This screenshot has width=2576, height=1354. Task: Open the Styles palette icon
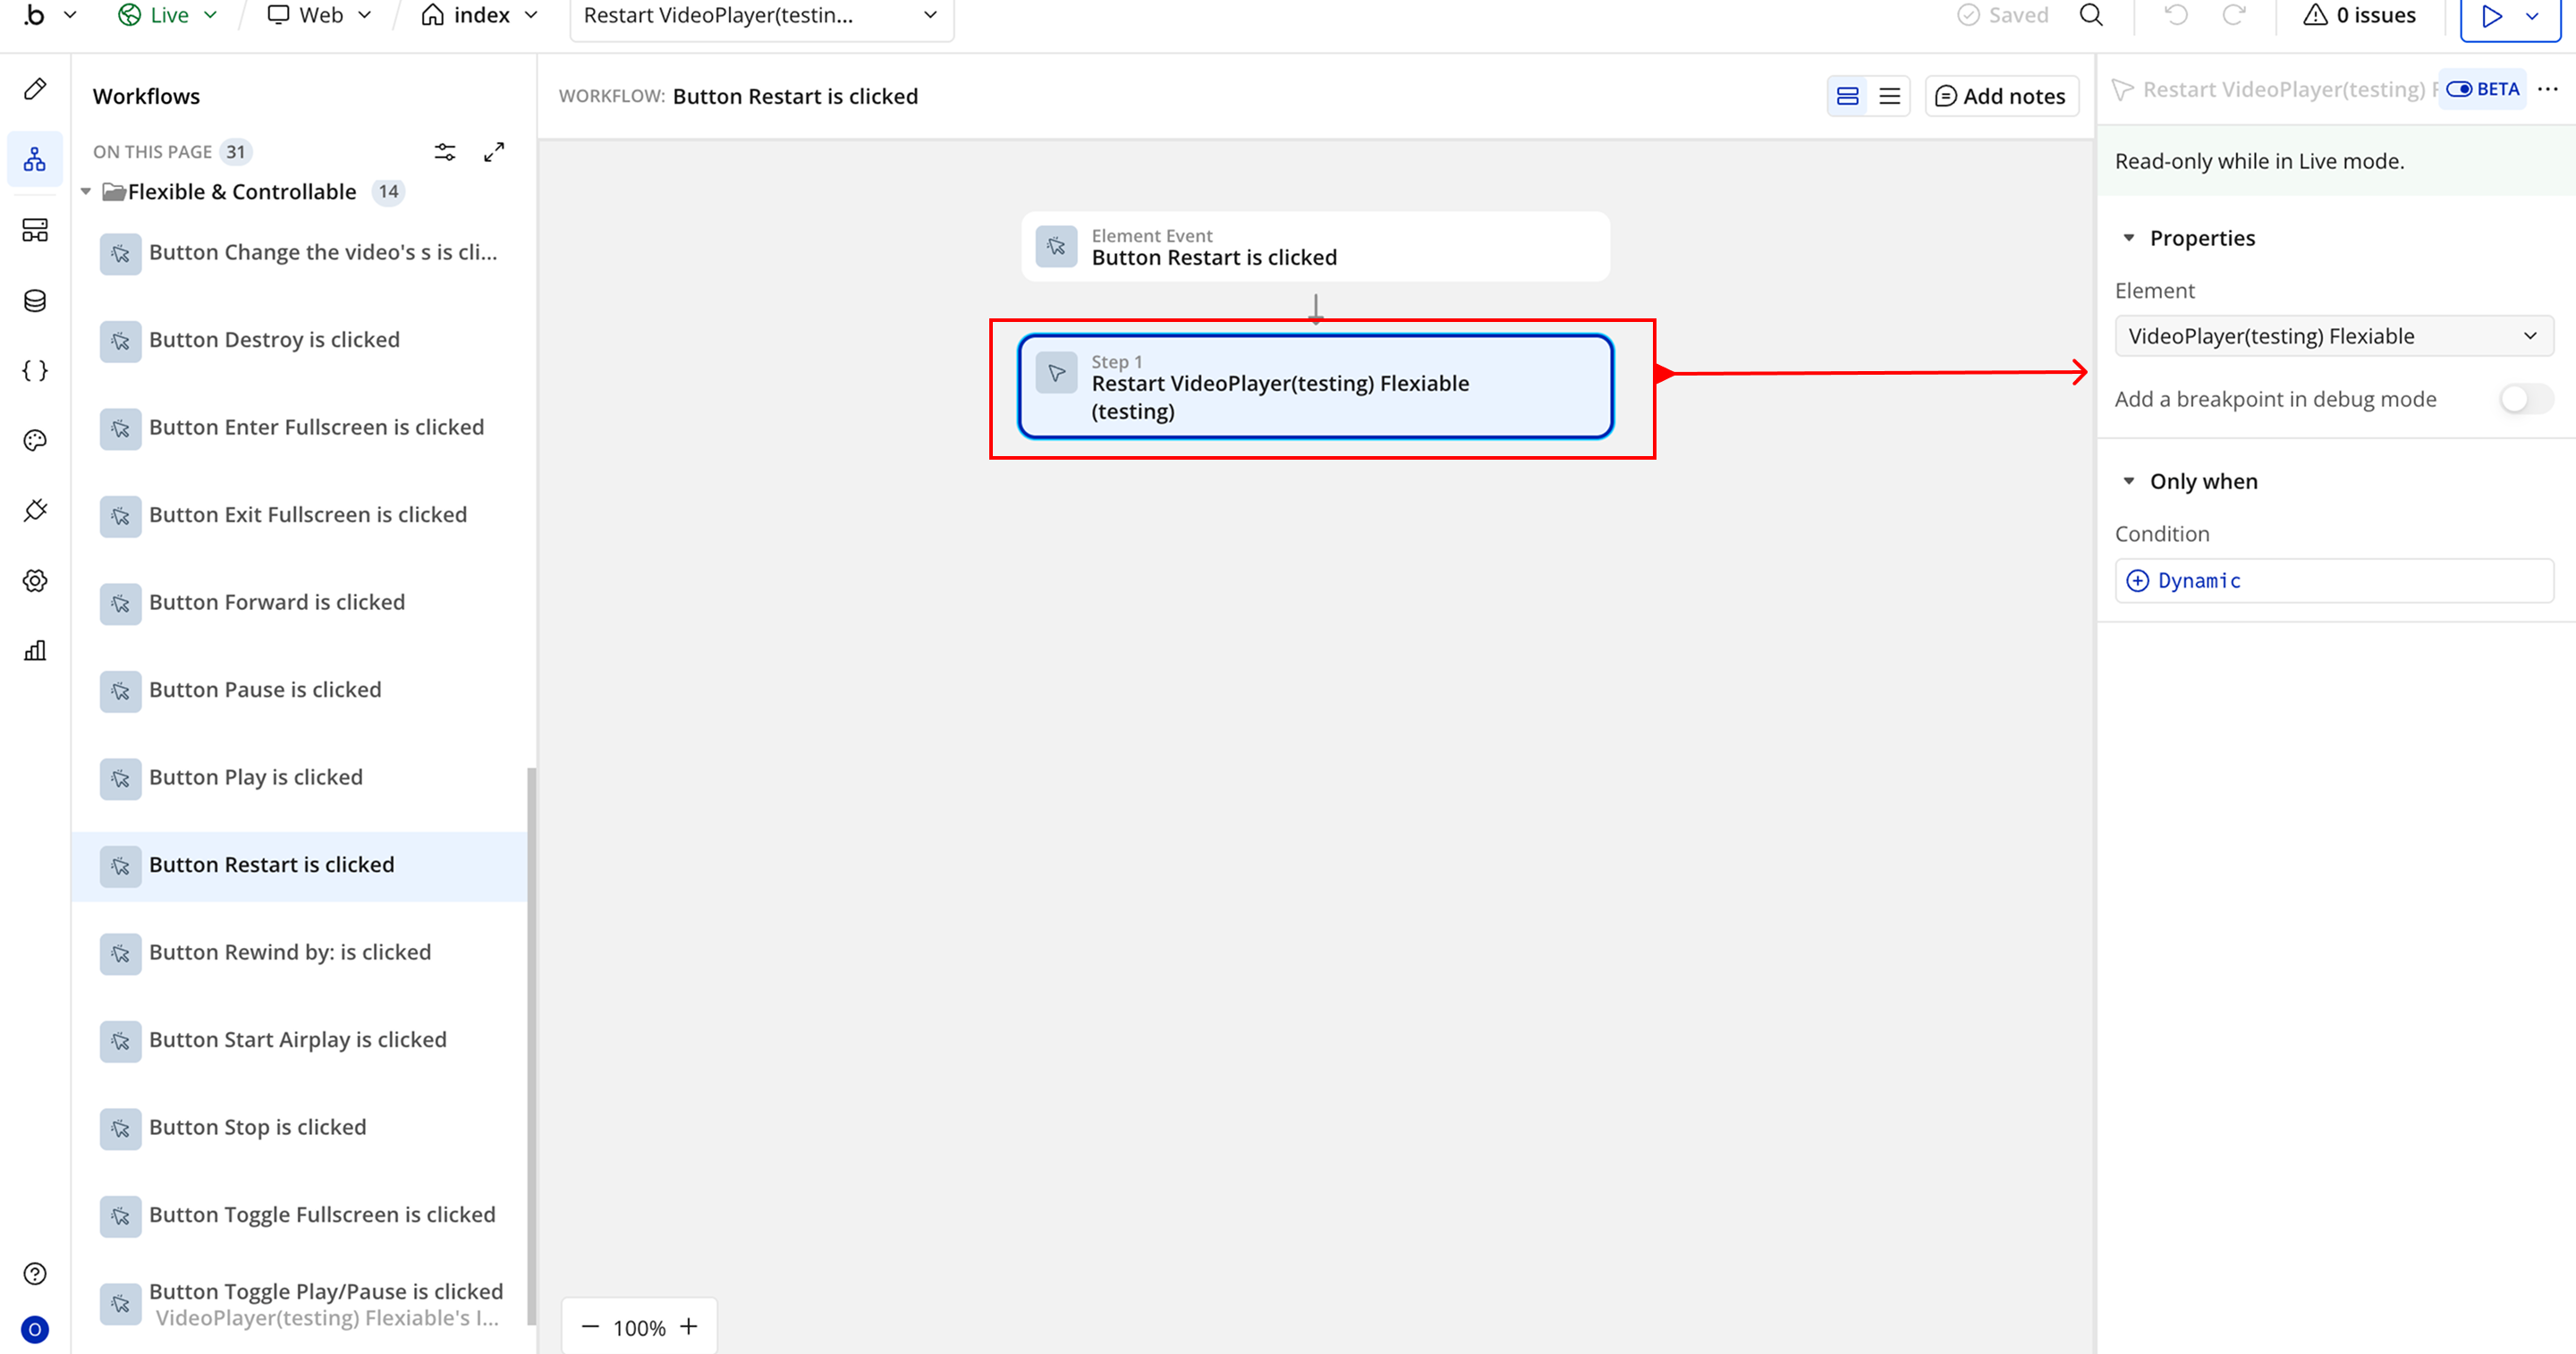click(x=35, y=441)
